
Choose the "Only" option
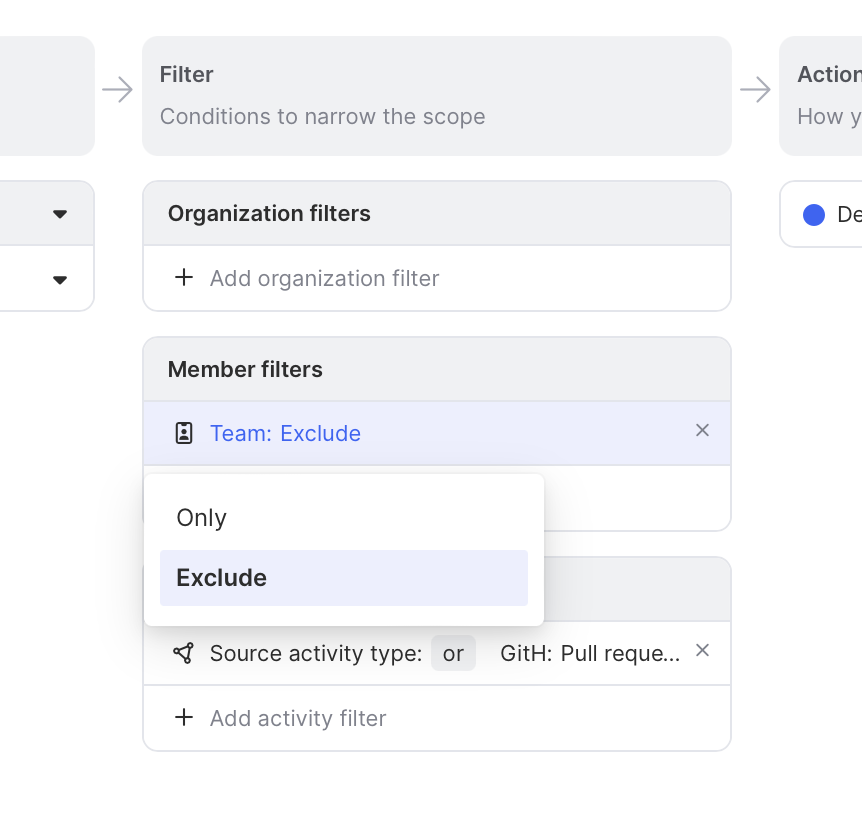[202, 518]
